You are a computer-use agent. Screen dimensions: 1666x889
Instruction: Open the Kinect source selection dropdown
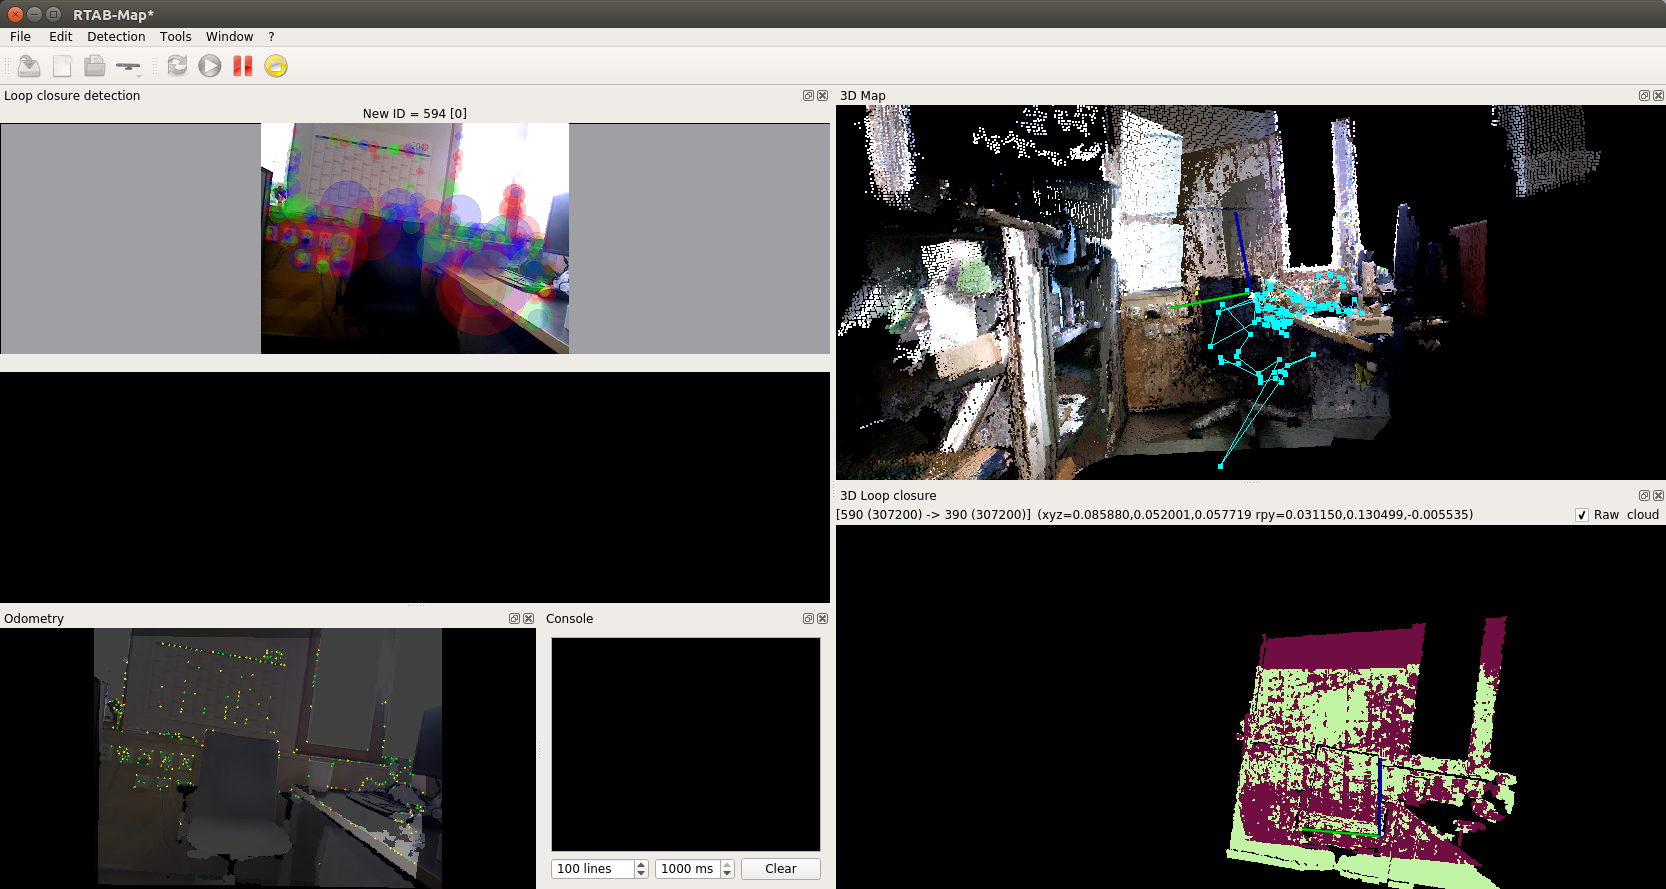[129, 67]
